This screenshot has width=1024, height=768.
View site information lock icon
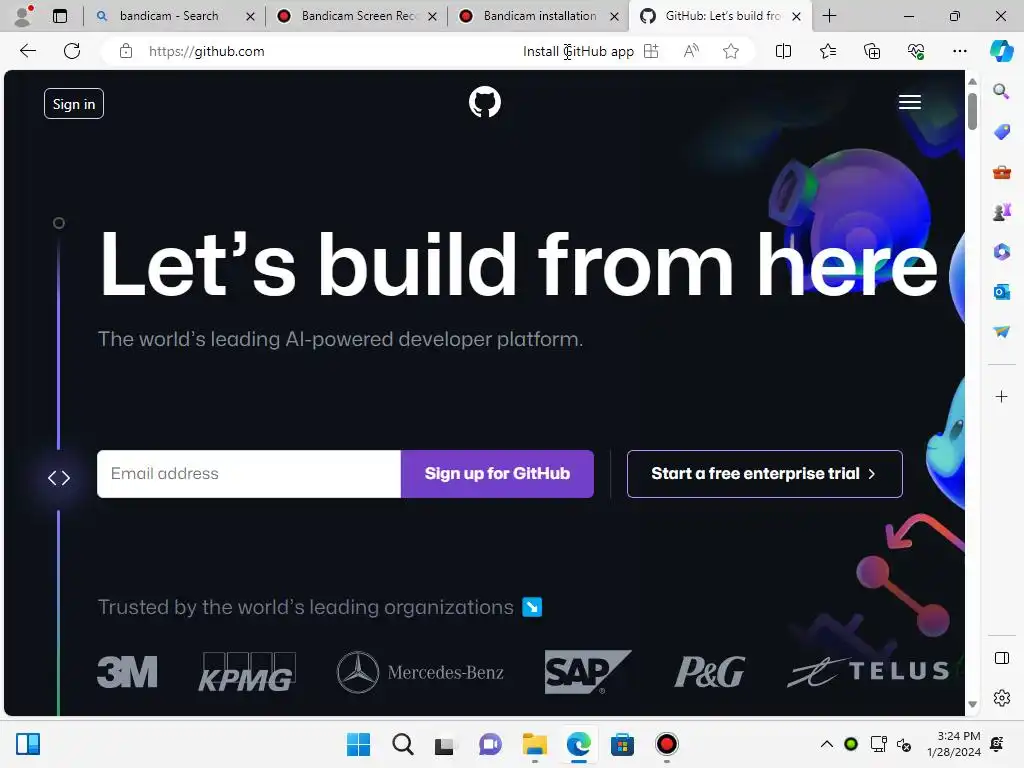click(126, 51)
